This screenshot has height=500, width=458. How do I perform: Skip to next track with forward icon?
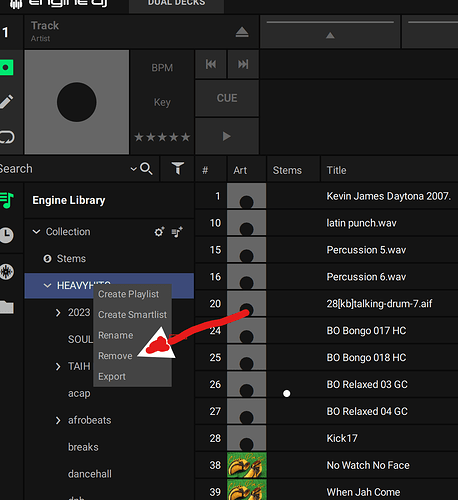click(x=243, y=64)
